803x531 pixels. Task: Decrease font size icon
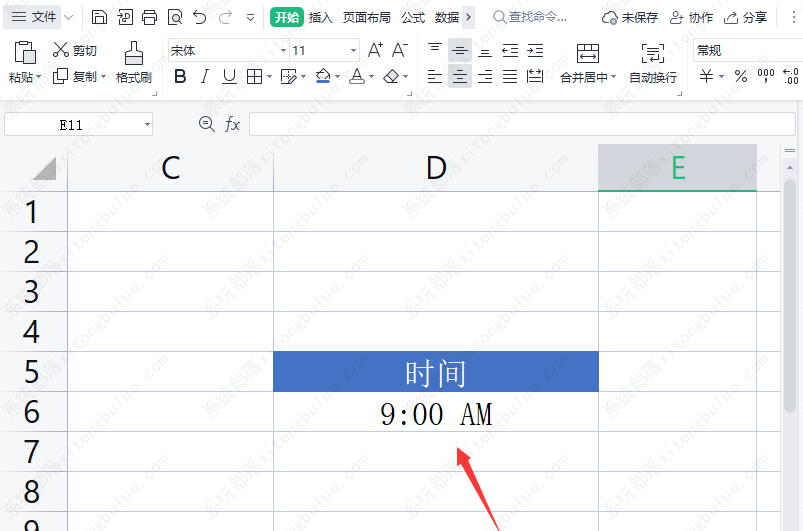pyautogui.click(x=399, y=50)
